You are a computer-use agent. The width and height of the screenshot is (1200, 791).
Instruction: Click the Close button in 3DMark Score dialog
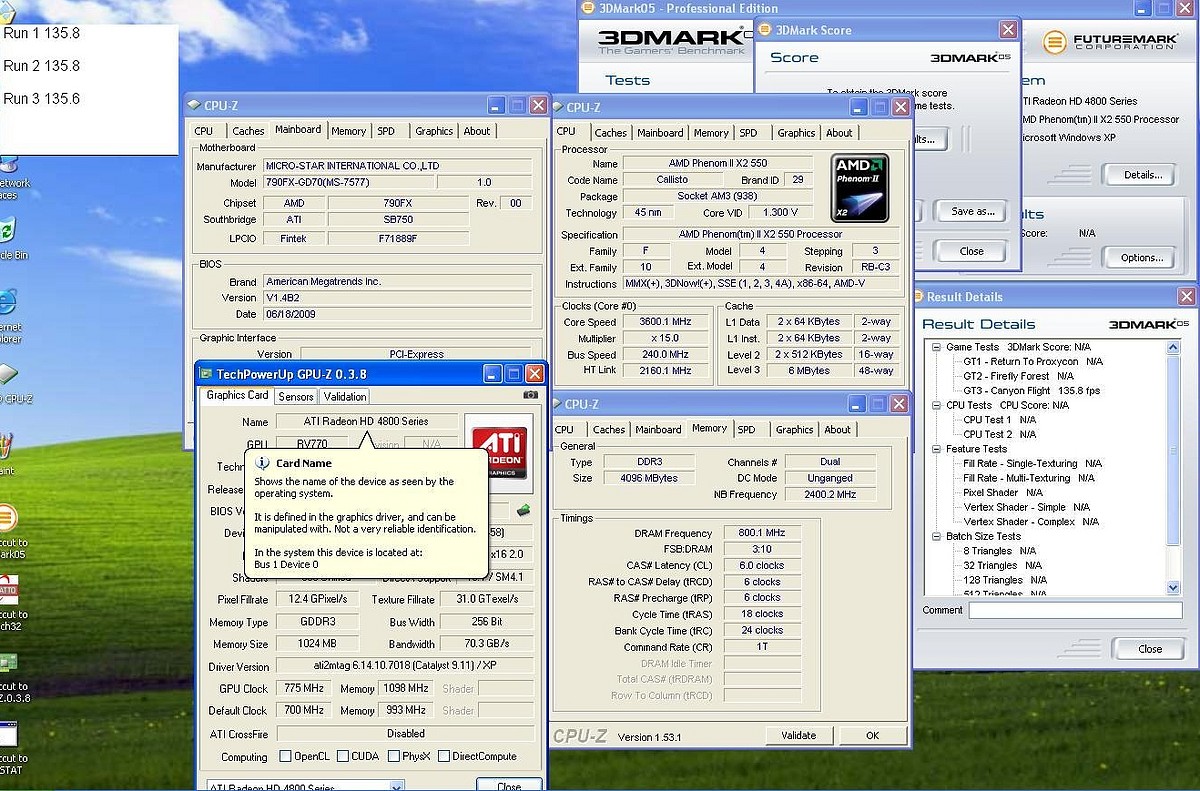972,251
